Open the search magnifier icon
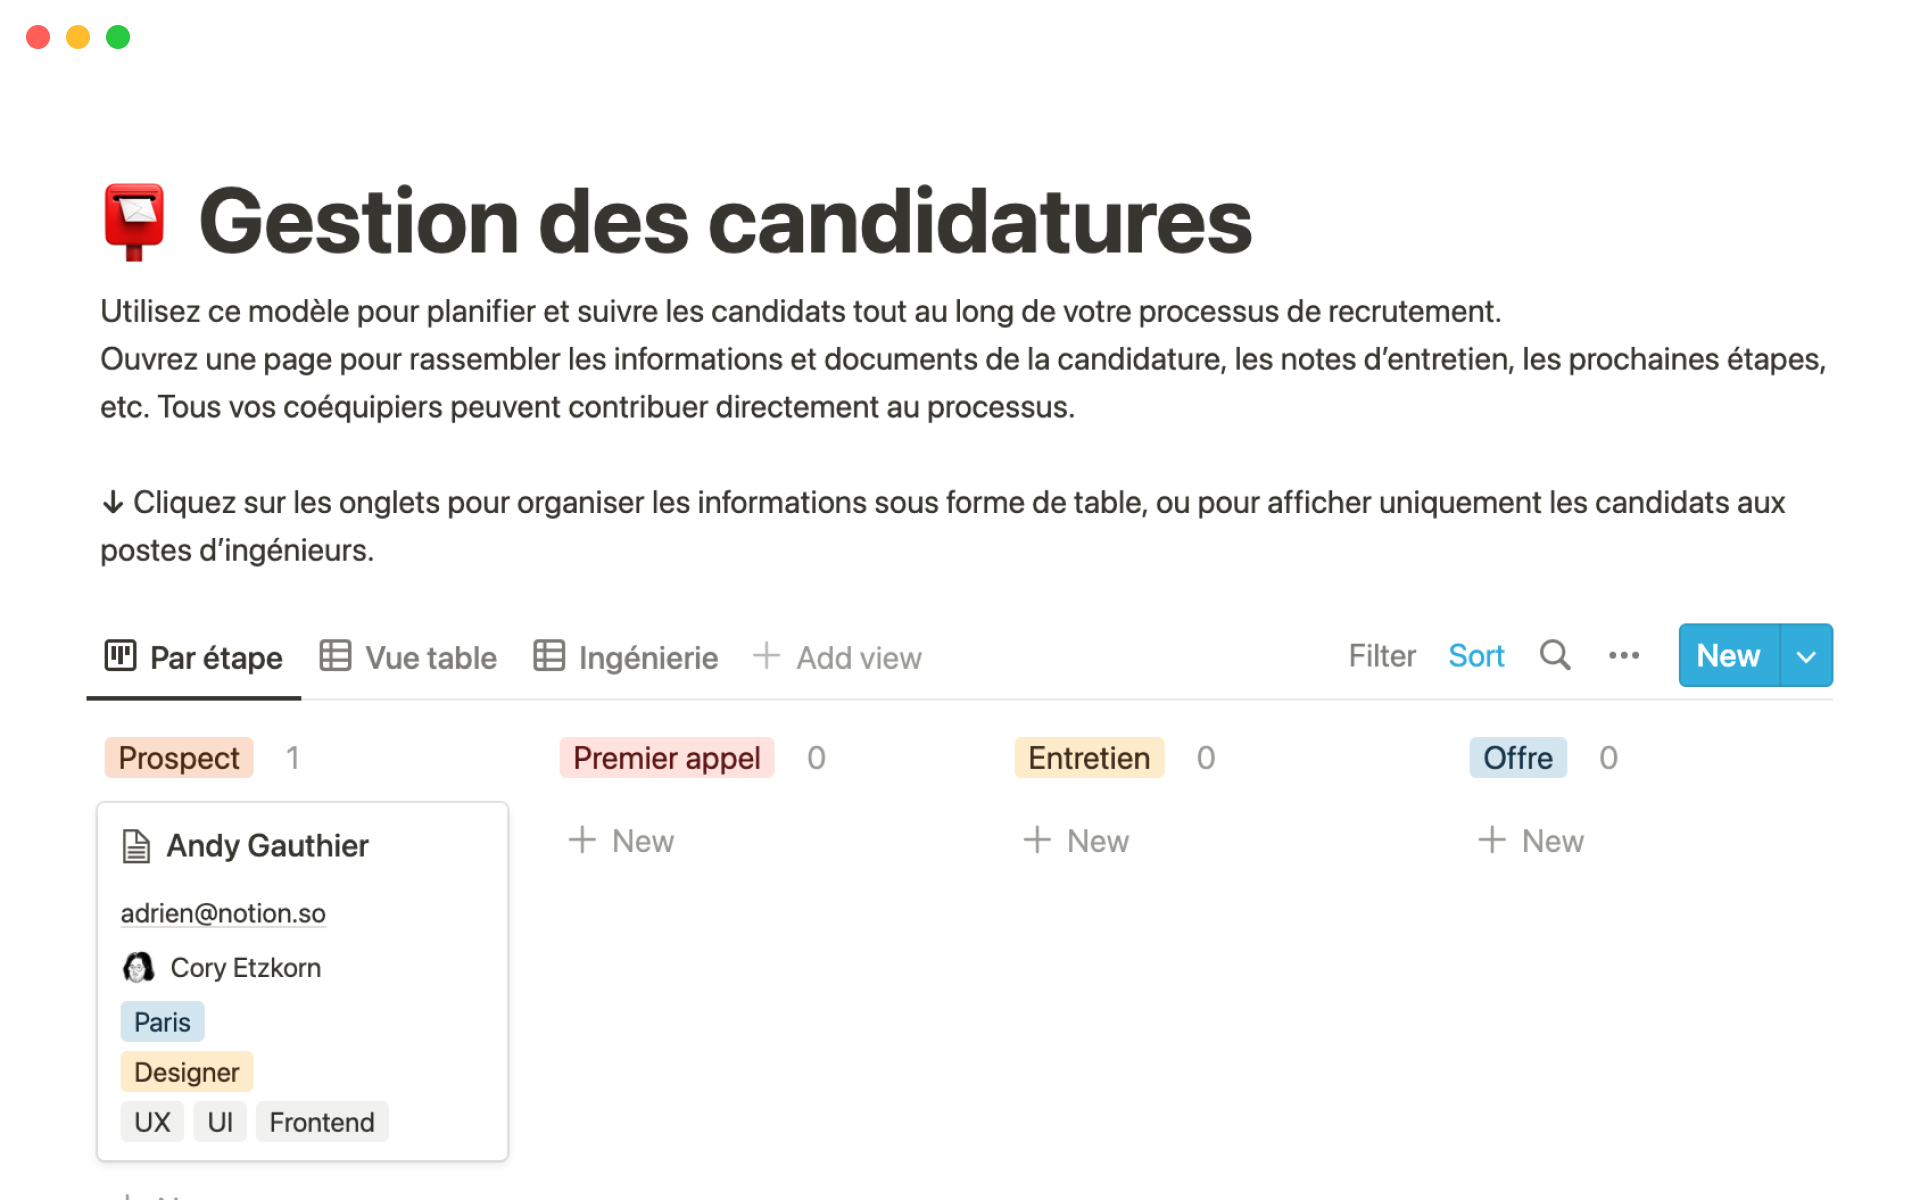The height and width of the screenshot is (1200, 1920). 1554,656
